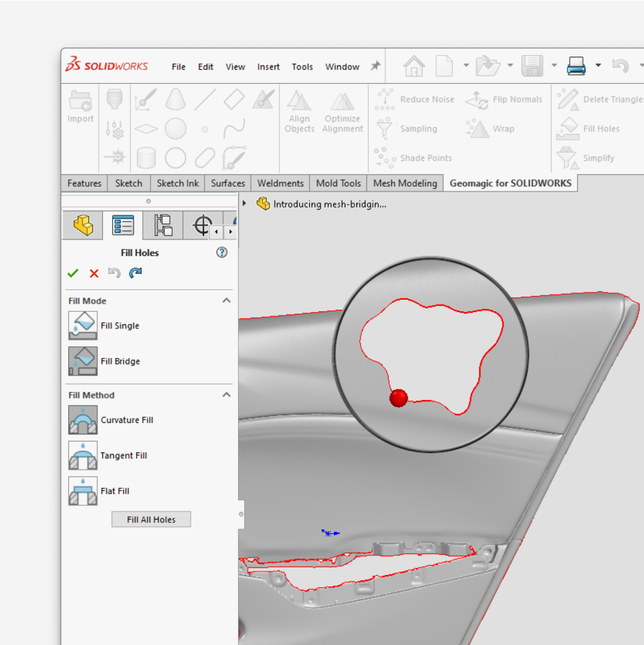The width and height of the screenshot is (644, 645).
Task: Click the Home icon in top toolbar
Action: pos(414,66)
